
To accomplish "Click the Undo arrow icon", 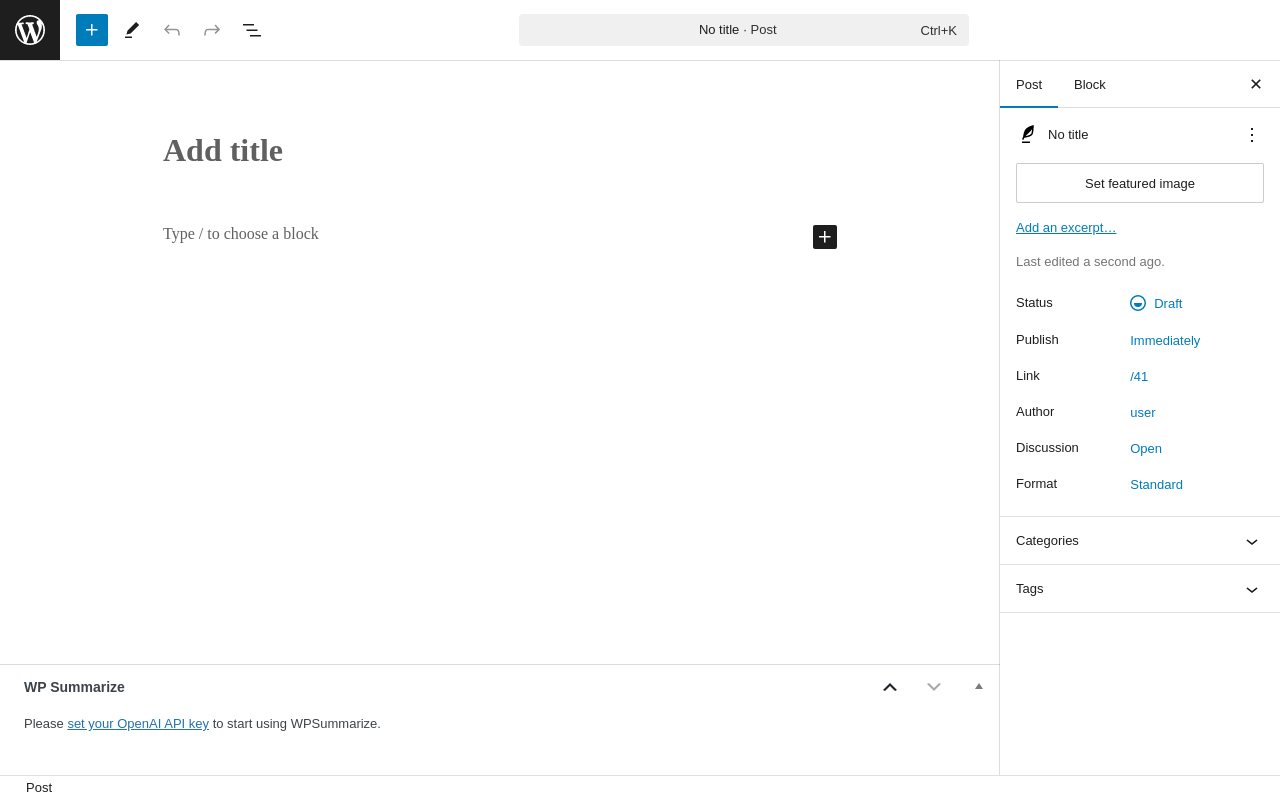I will click(172, 30).
